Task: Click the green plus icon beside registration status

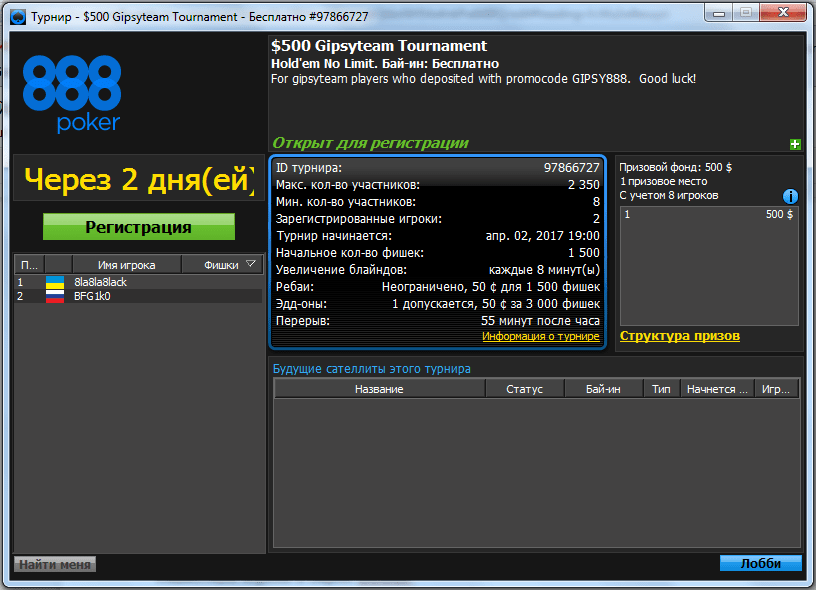Action: pyautogui.click(x=795, y=144)
